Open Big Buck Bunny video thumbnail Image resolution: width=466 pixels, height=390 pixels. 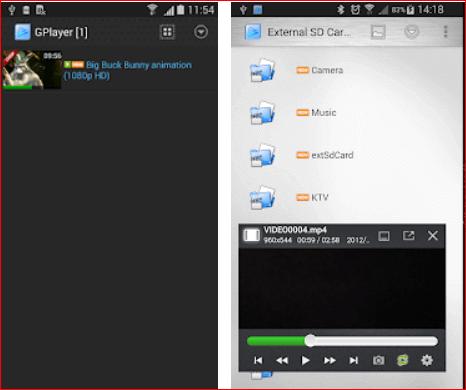pos(32,70)
